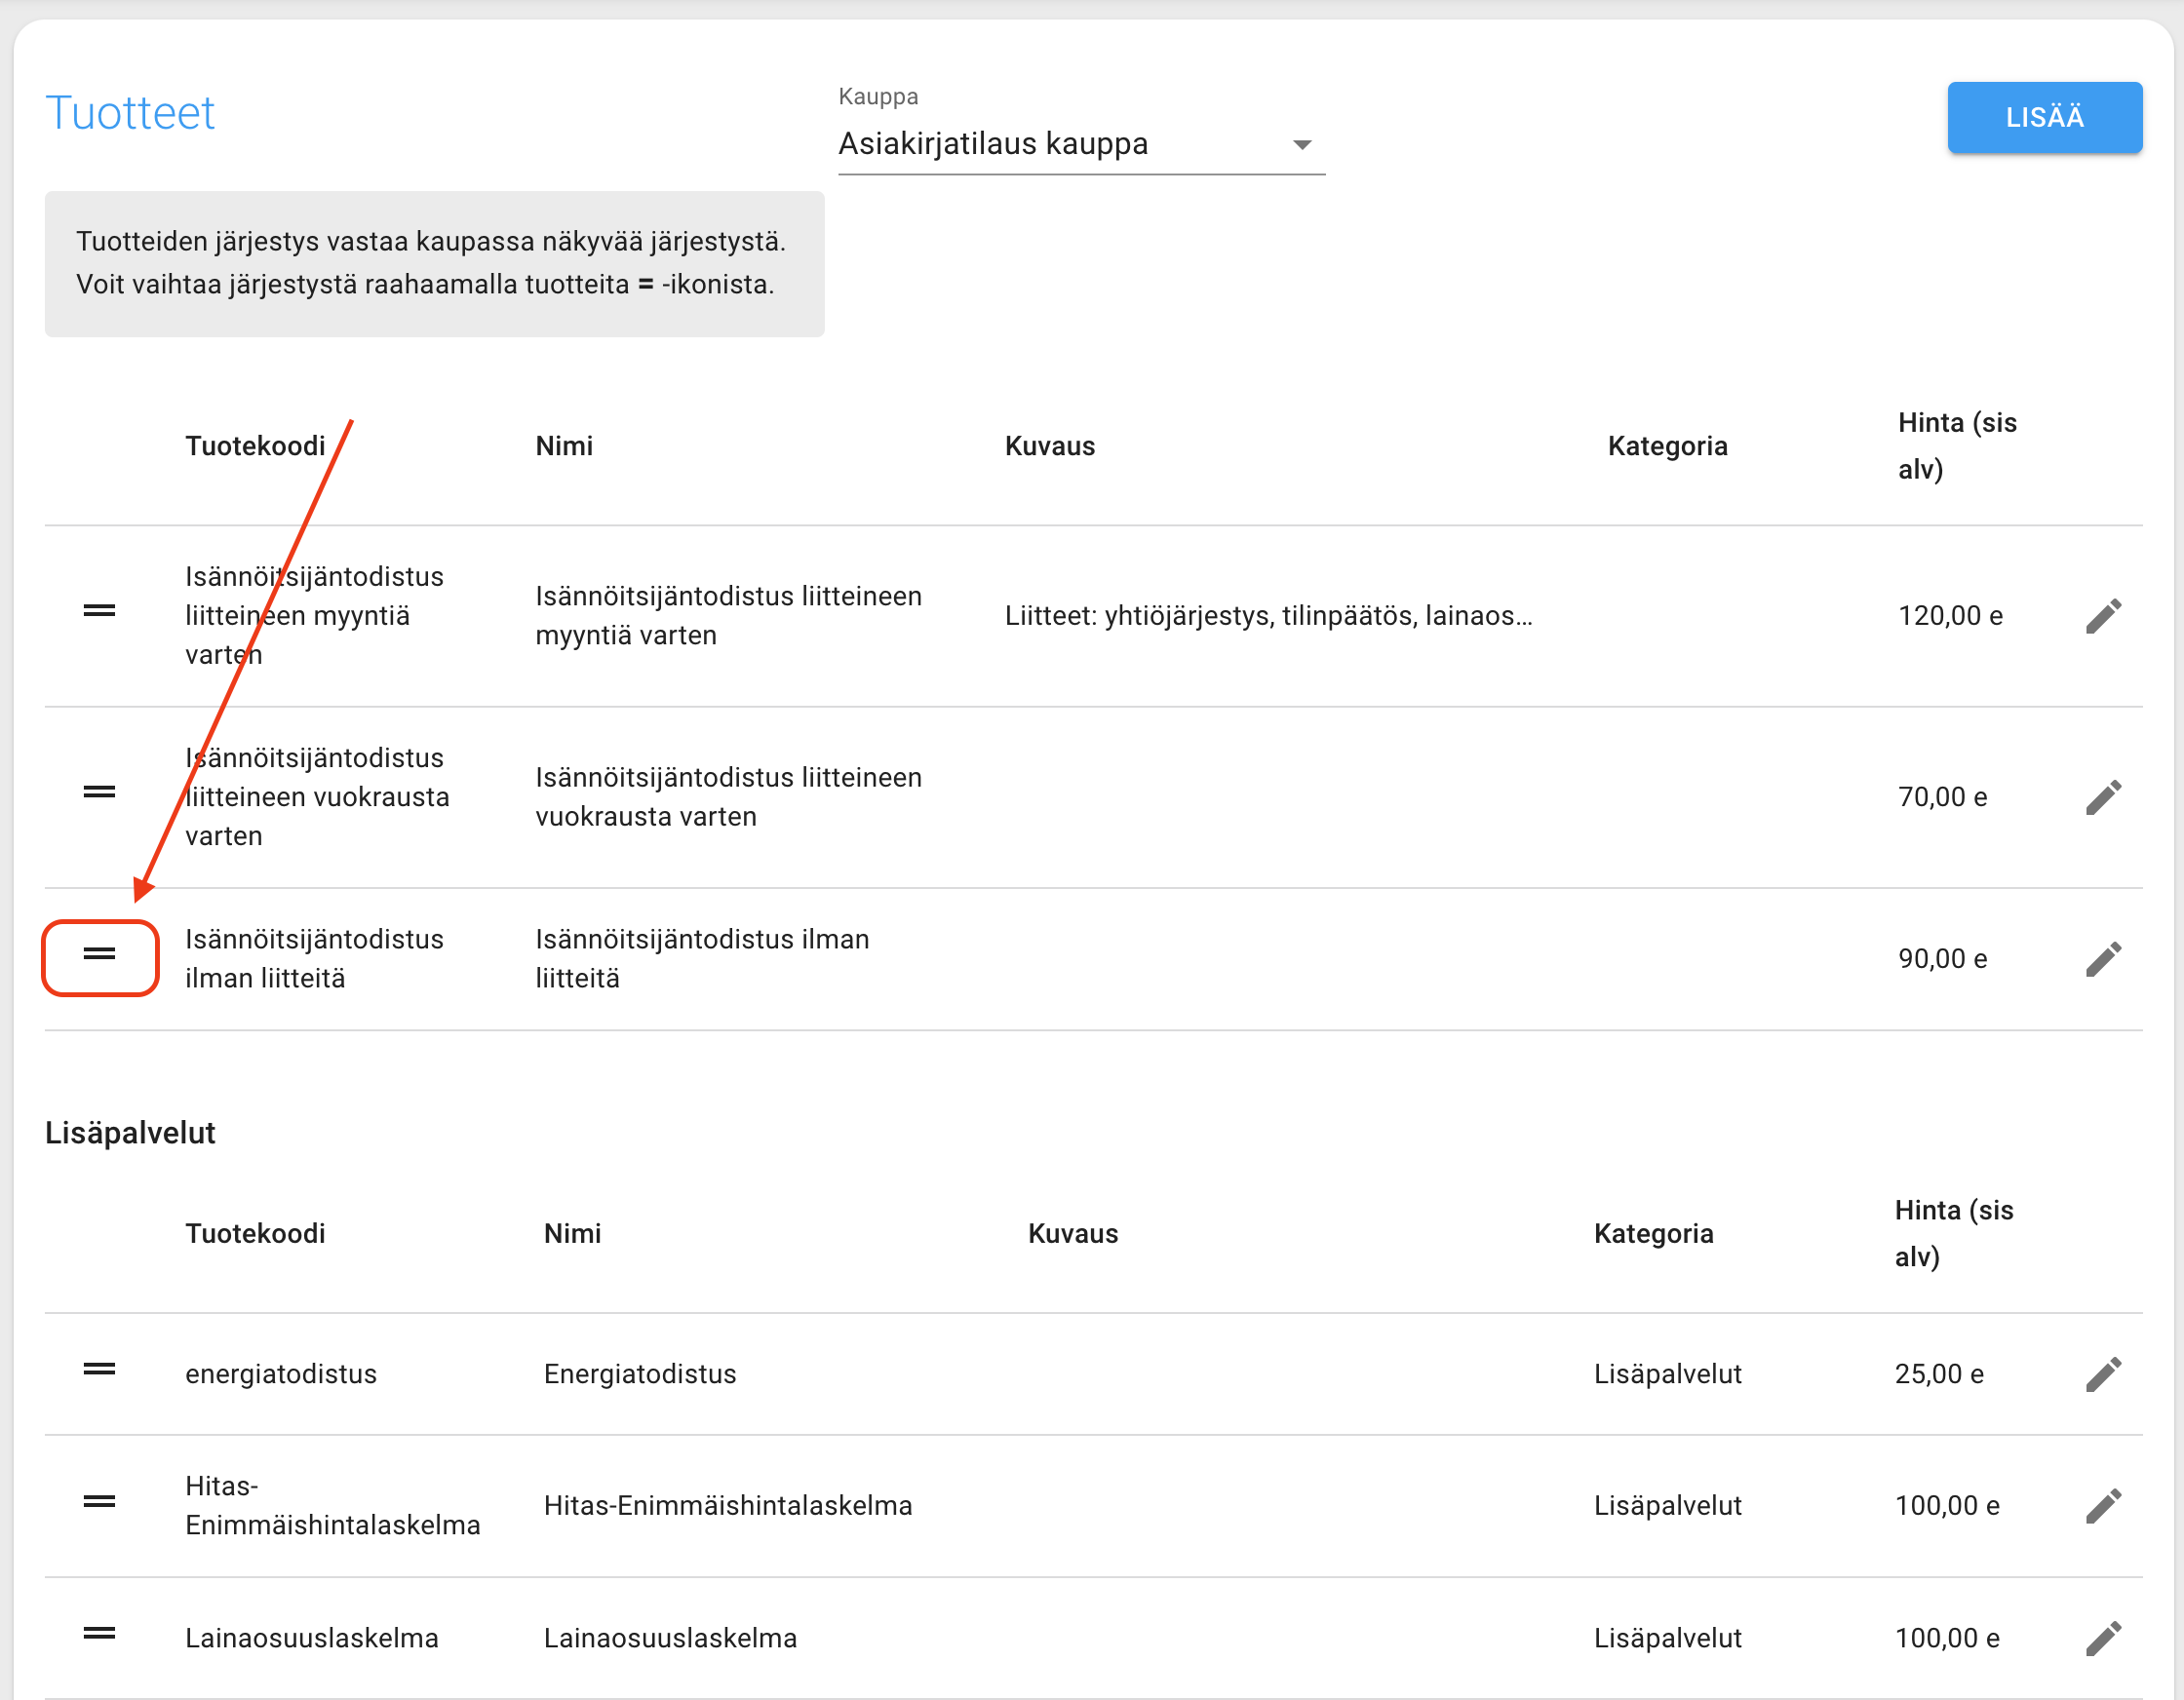Edit the 120,00 e product with pencil

click(2103, 616)
